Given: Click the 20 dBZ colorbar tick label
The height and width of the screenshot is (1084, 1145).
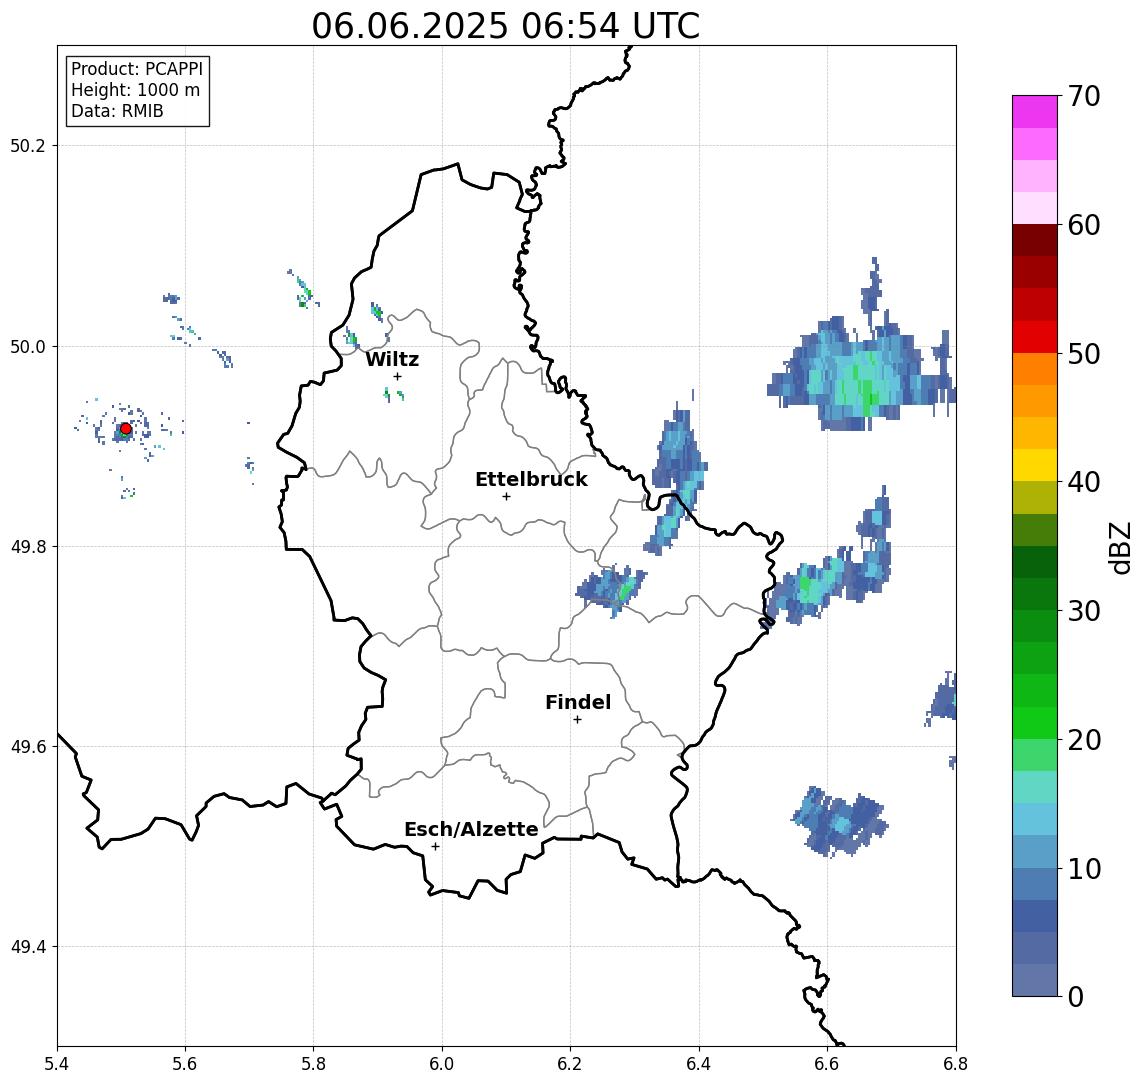Looking at the screenshot, I should (x=1084, y=740).
